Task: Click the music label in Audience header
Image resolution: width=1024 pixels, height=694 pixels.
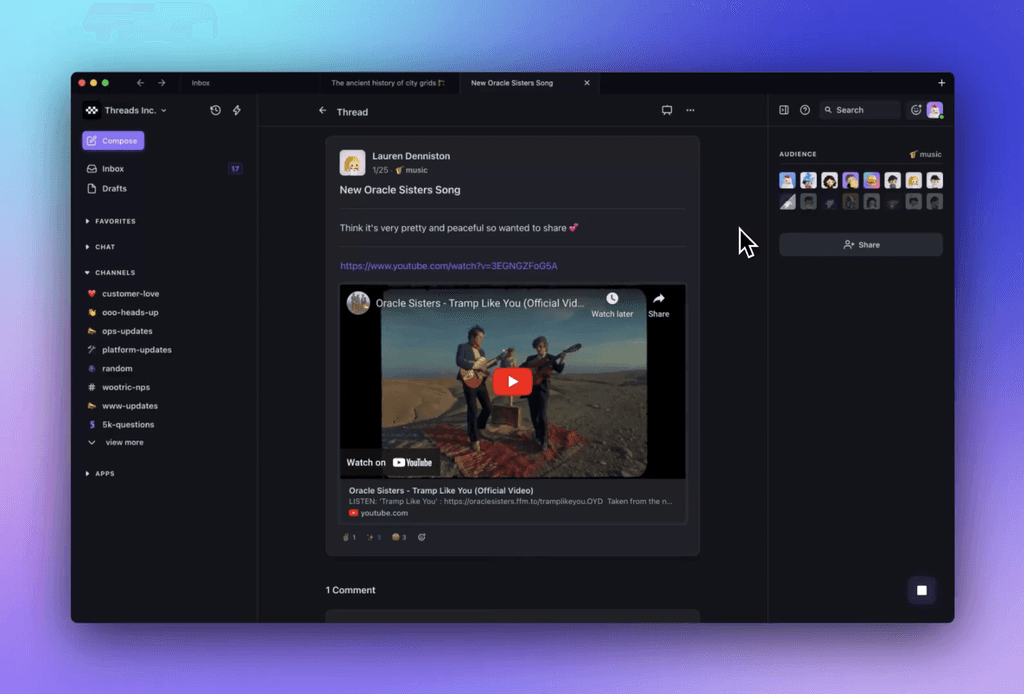Action: (925, 154)
